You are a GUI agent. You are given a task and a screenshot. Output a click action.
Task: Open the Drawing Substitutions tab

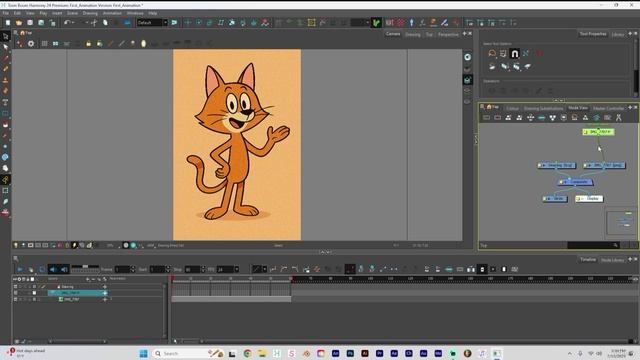[x=543, y=108]
